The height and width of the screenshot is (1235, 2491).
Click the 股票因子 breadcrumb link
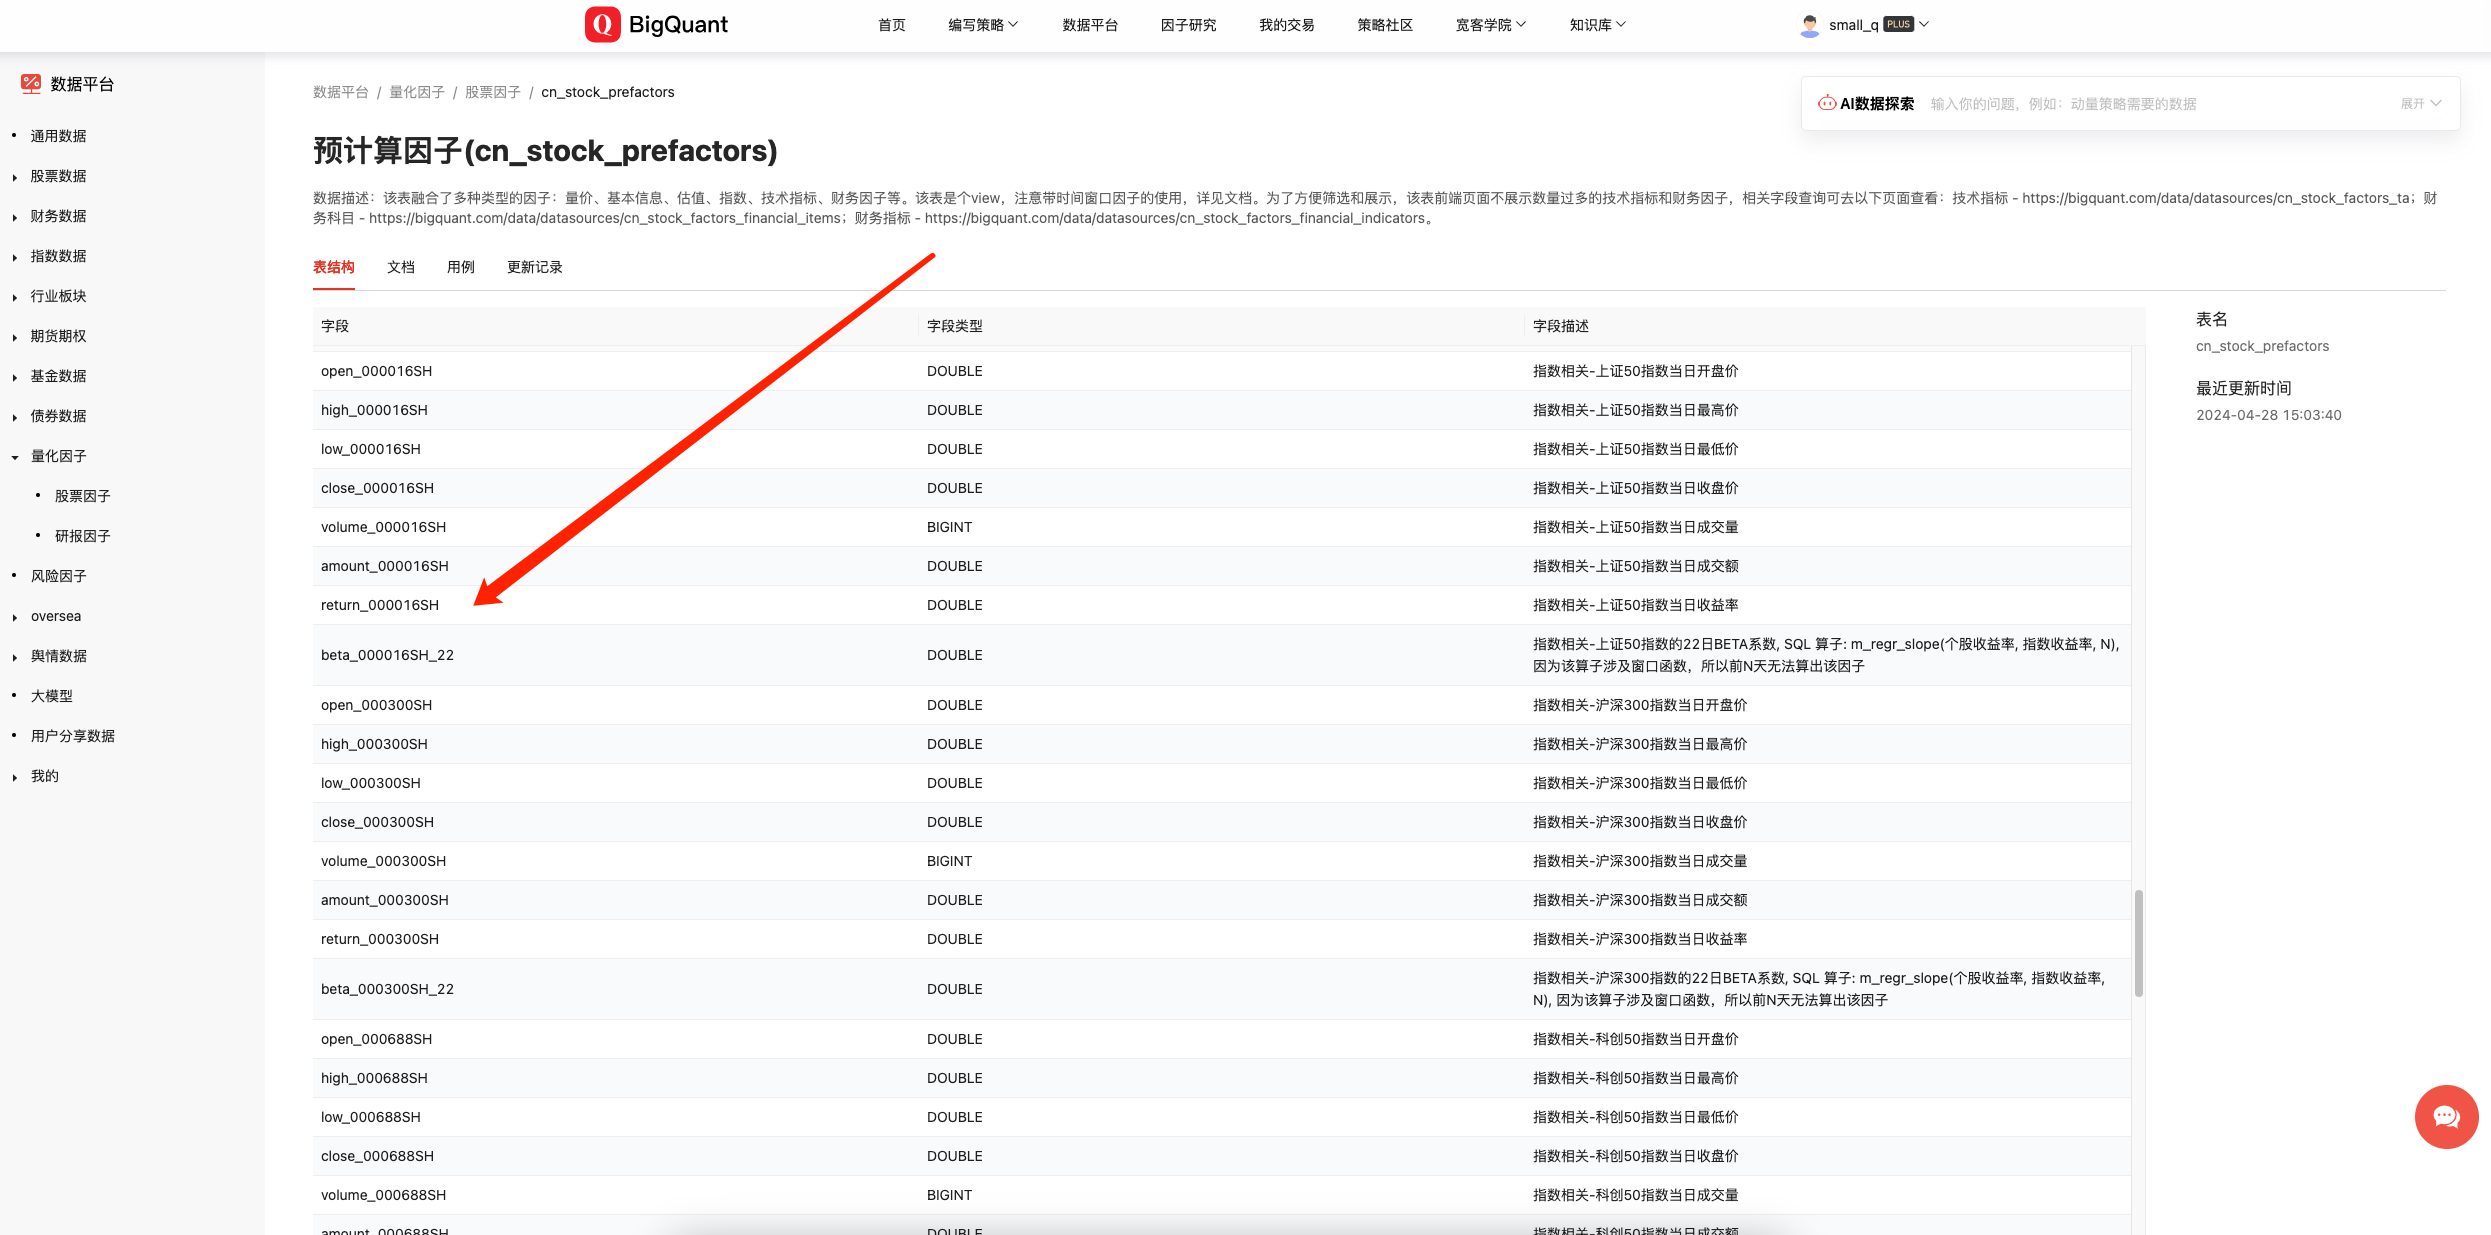point(492,92)
